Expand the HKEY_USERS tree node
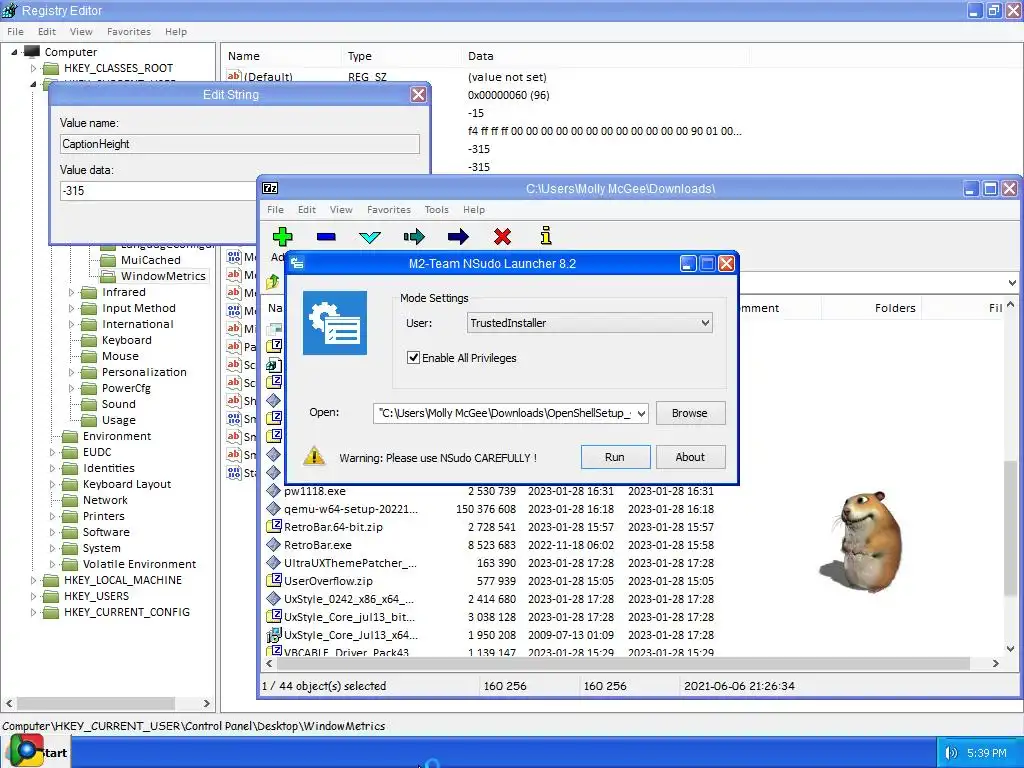This screenshot has height=768, width=1024. click(x=33, y=596)
